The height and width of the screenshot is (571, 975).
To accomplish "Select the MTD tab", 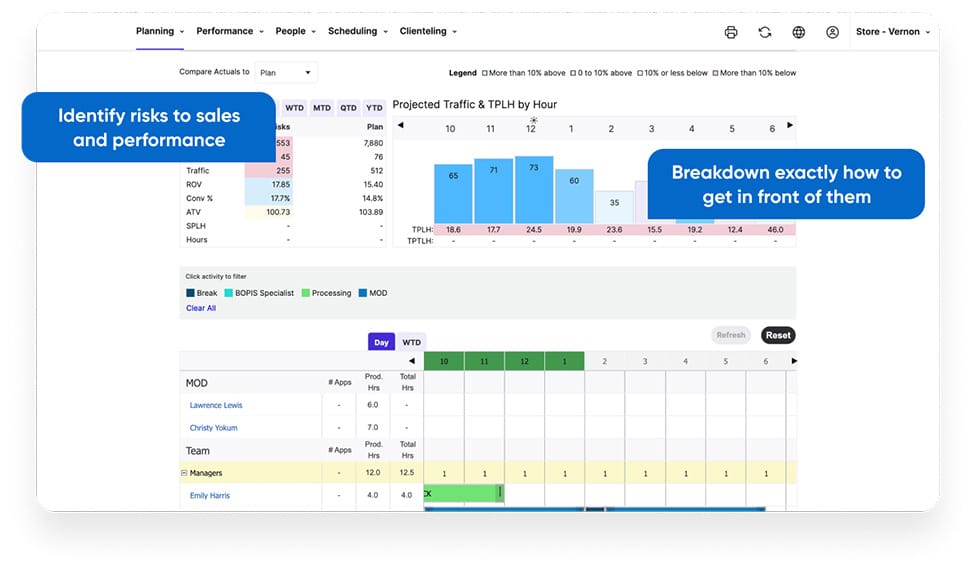I will (x=321, y=108).
